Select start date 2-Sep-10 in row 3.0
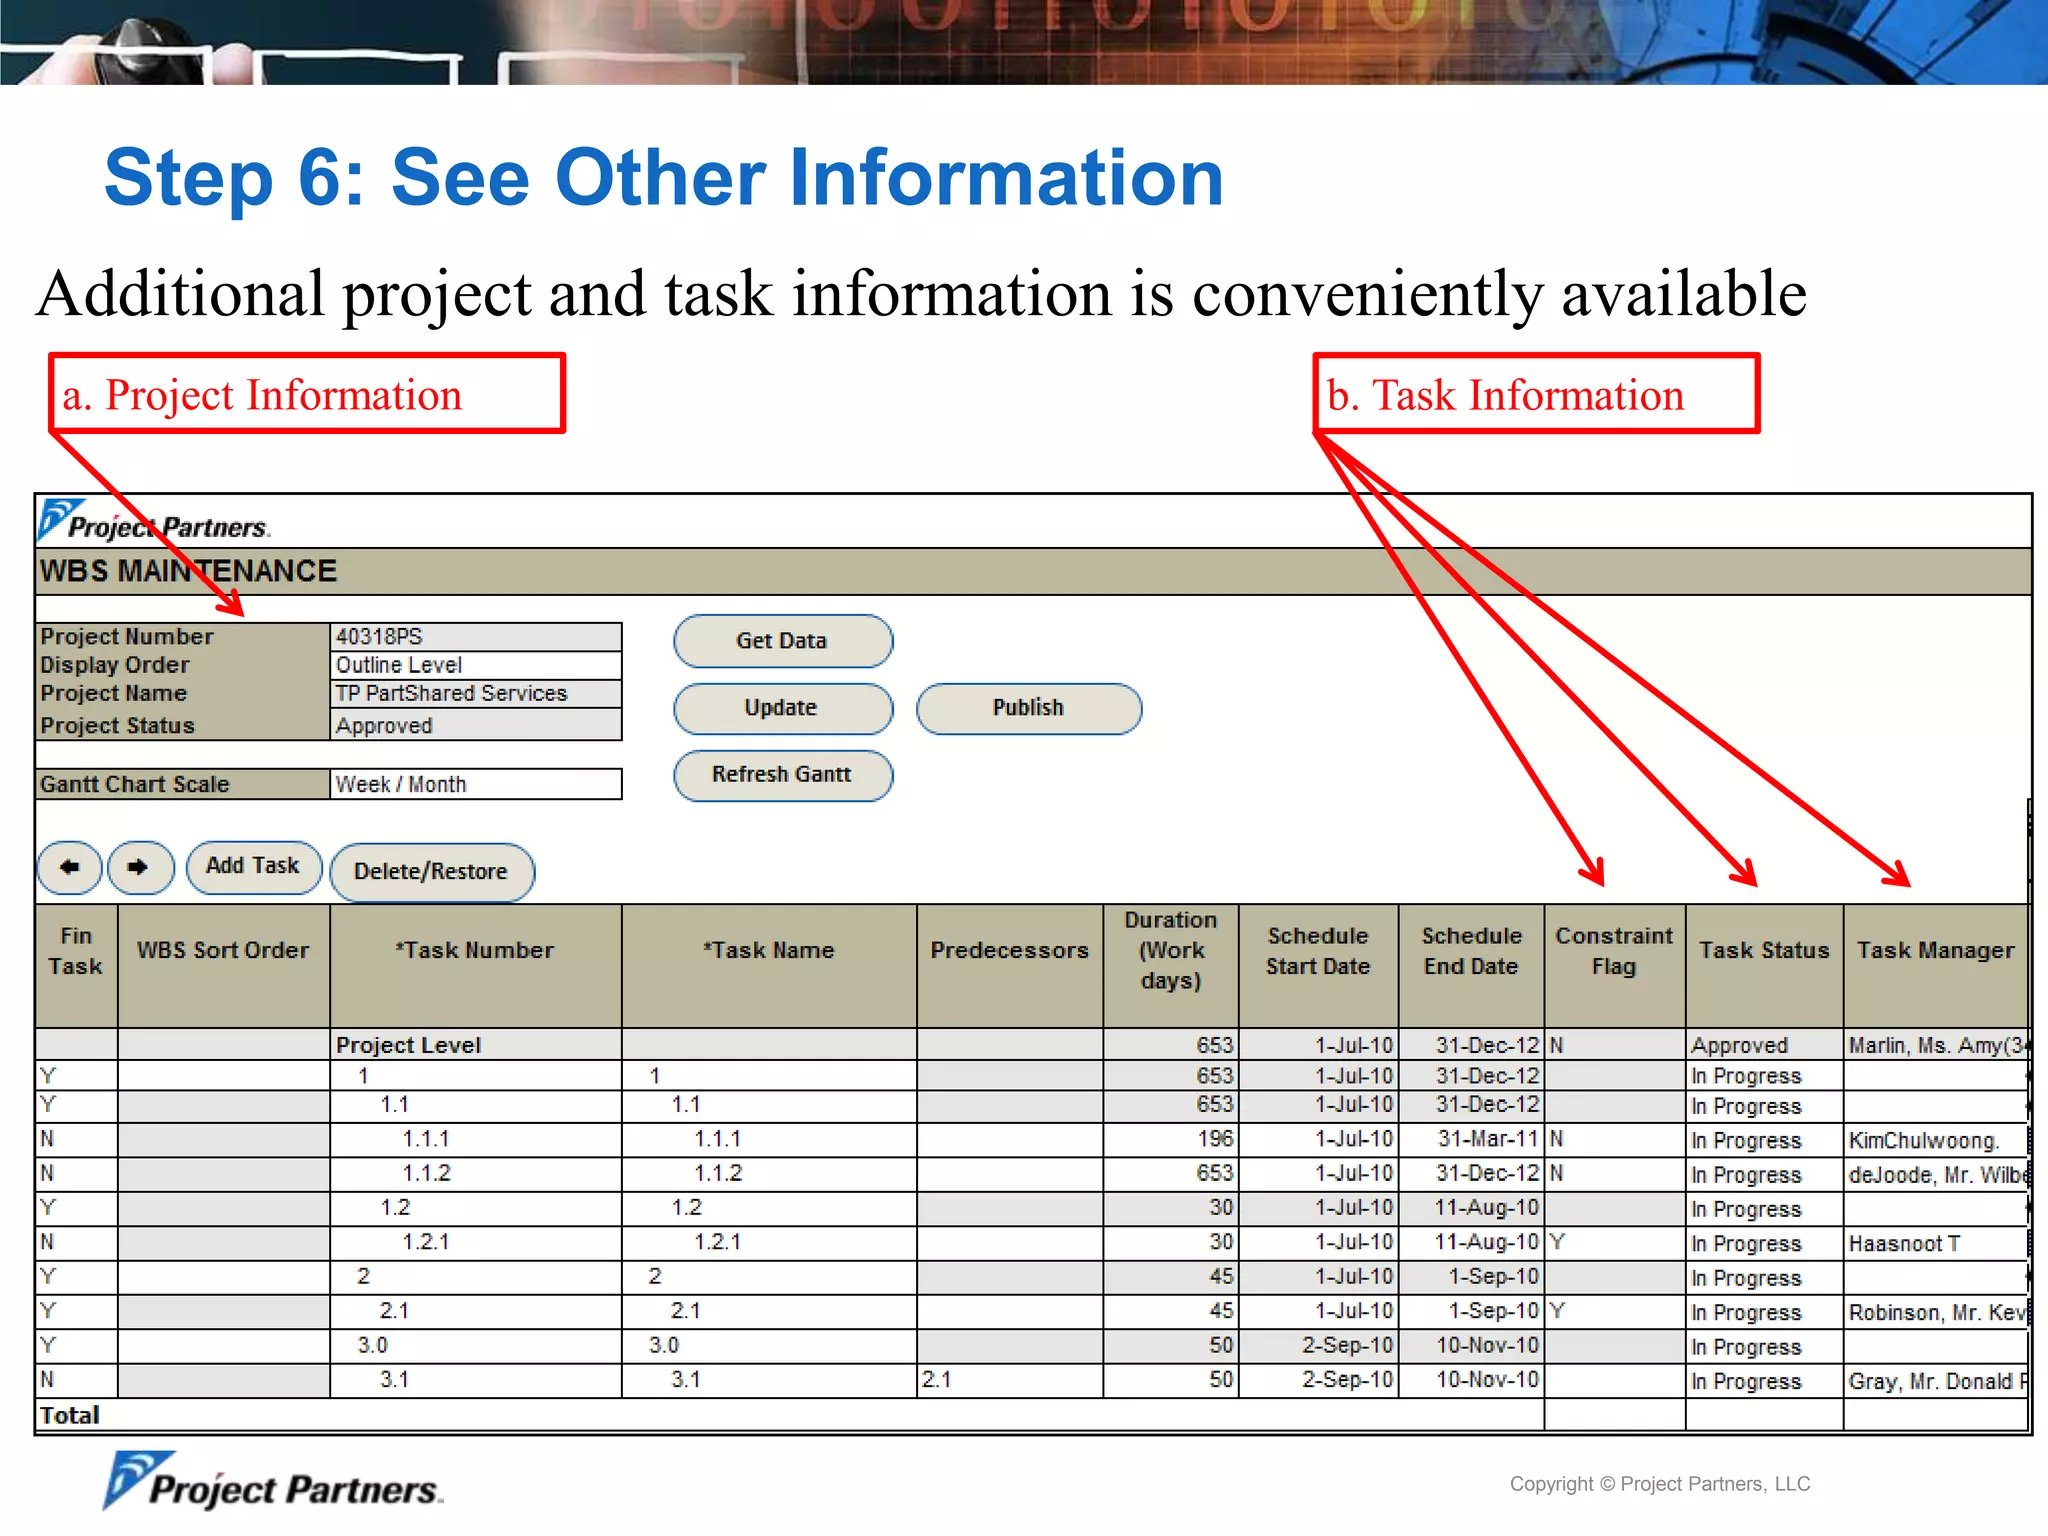 (1318, 1345)
